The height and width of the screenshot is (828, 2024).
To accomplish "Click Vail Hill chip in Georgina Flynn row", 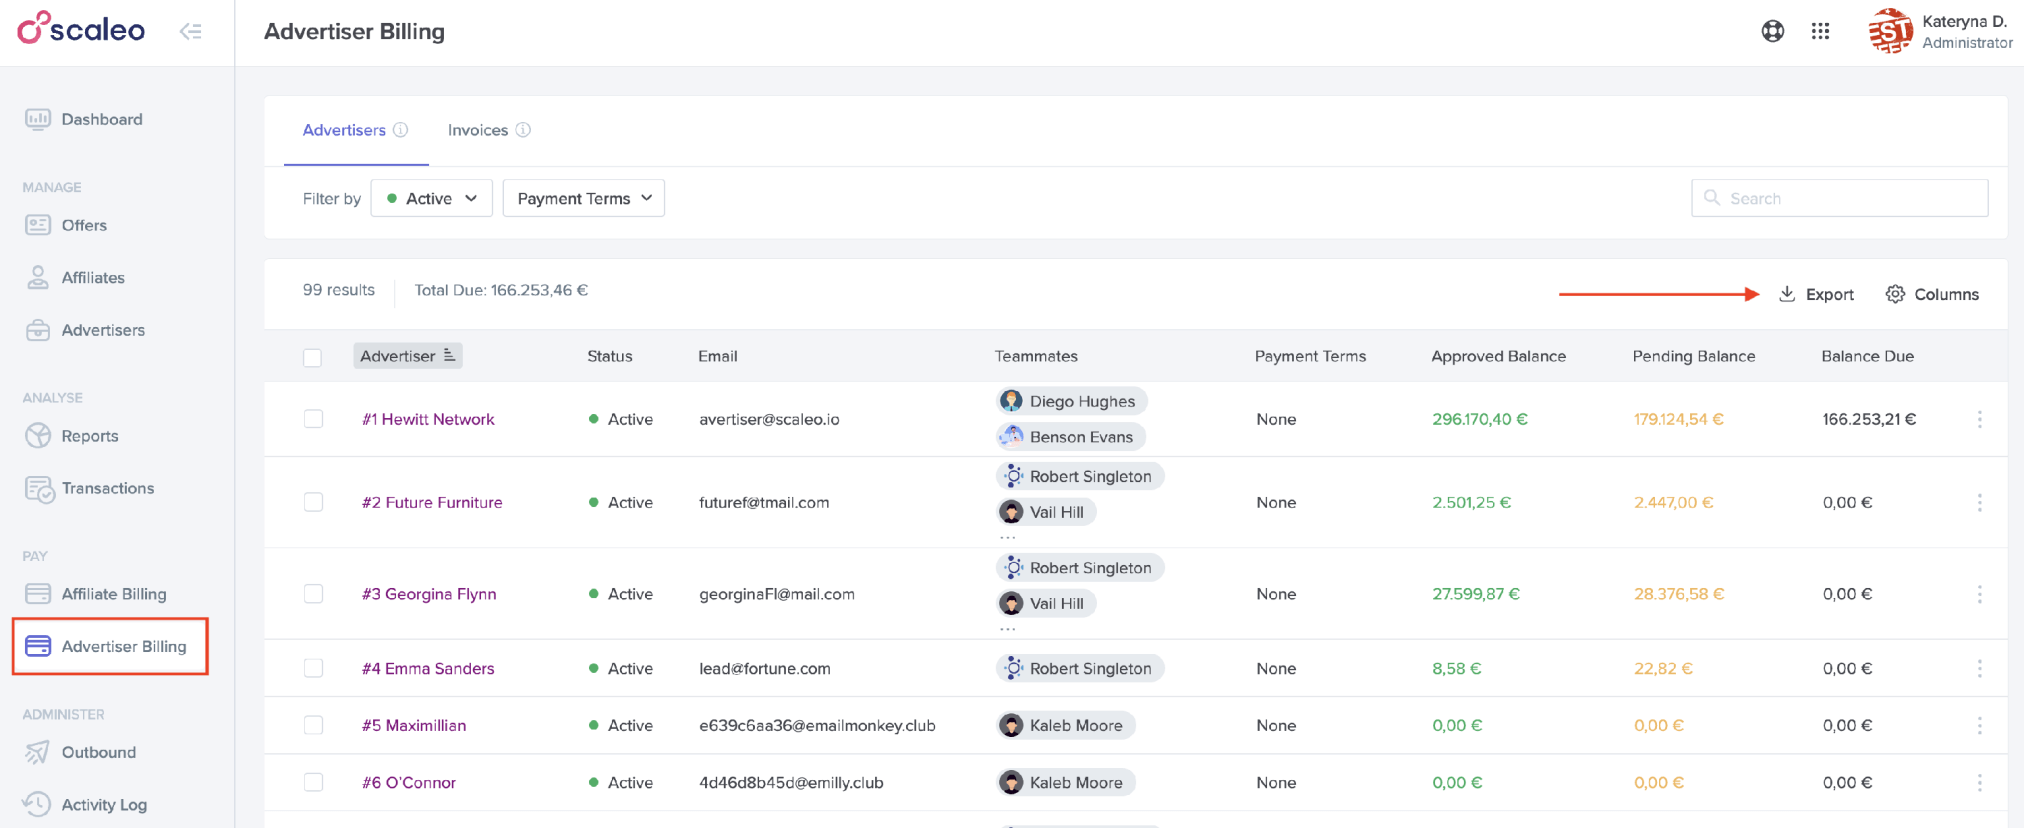I will [x=1046, y=603].
